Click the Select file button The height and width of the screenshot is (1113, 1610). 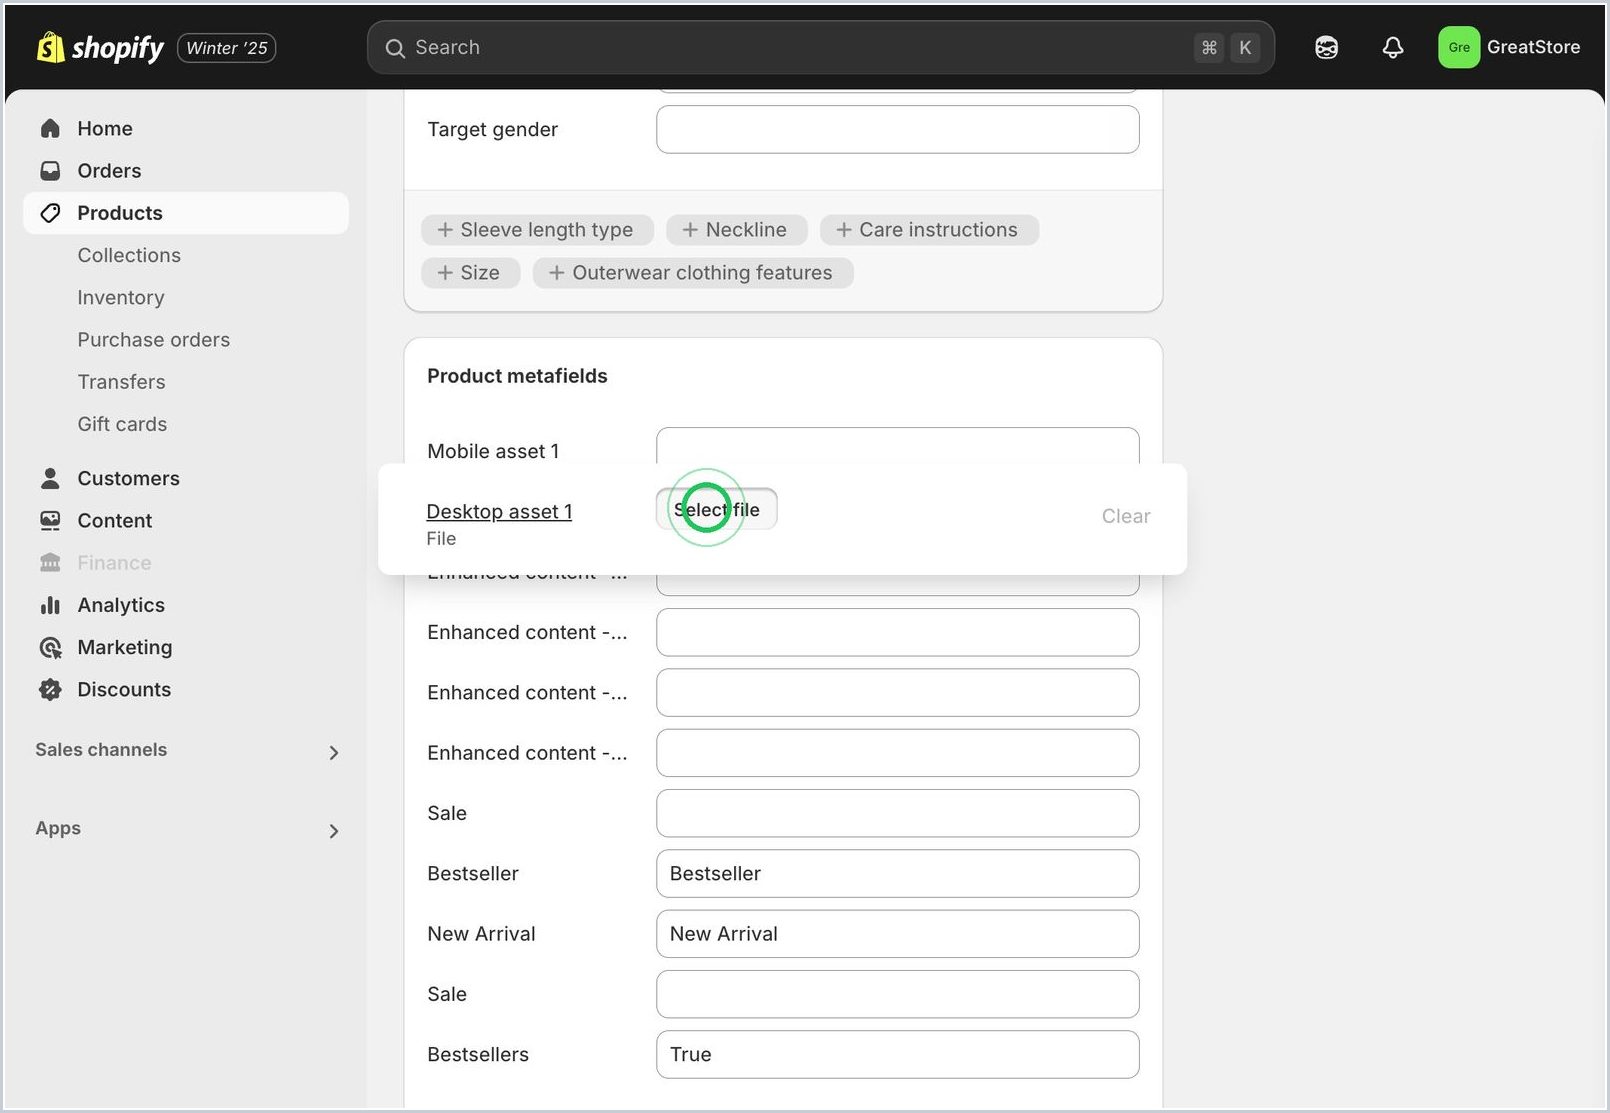(x=716, y=510)
